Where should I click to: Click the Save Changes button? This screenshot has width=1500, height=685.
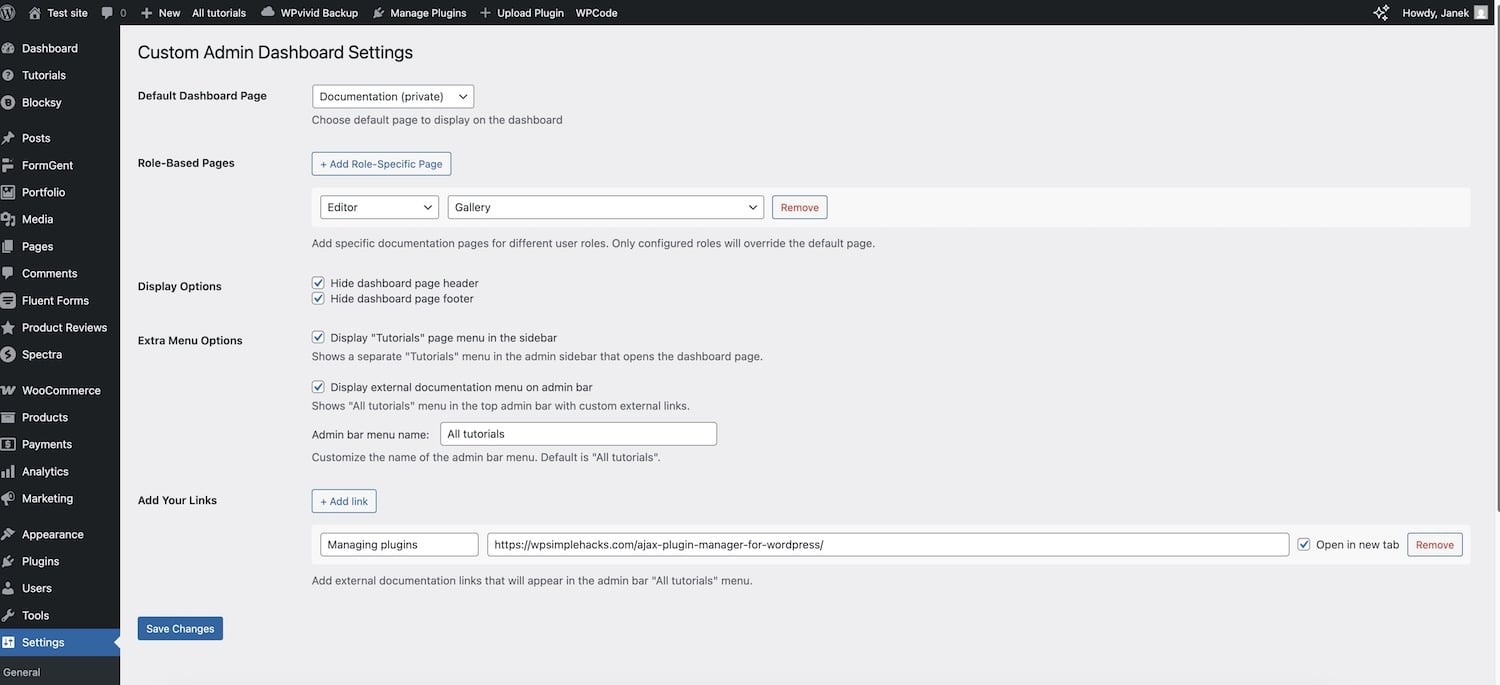point(180,626)
